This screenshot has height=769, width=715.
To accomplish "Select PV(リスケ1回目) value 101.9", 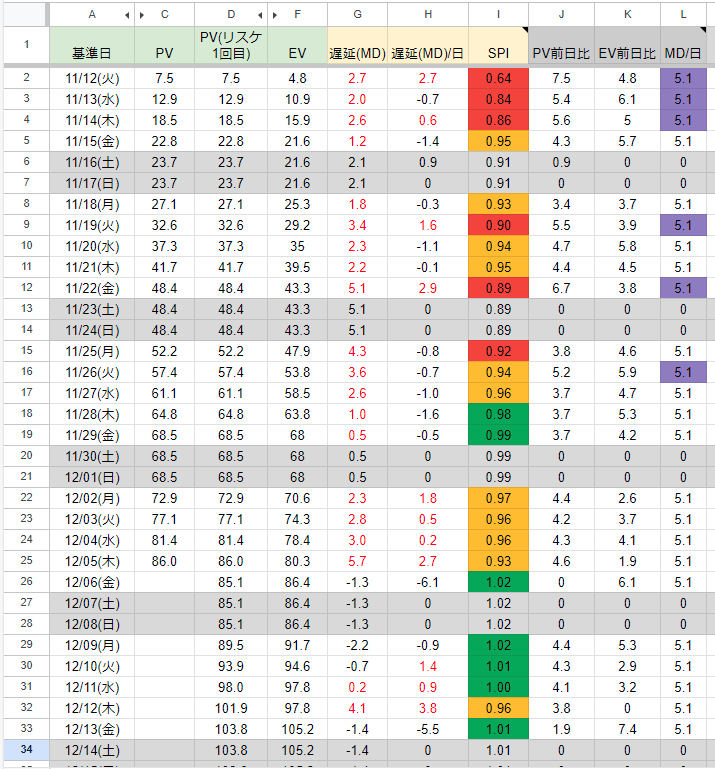I will 231,708.
